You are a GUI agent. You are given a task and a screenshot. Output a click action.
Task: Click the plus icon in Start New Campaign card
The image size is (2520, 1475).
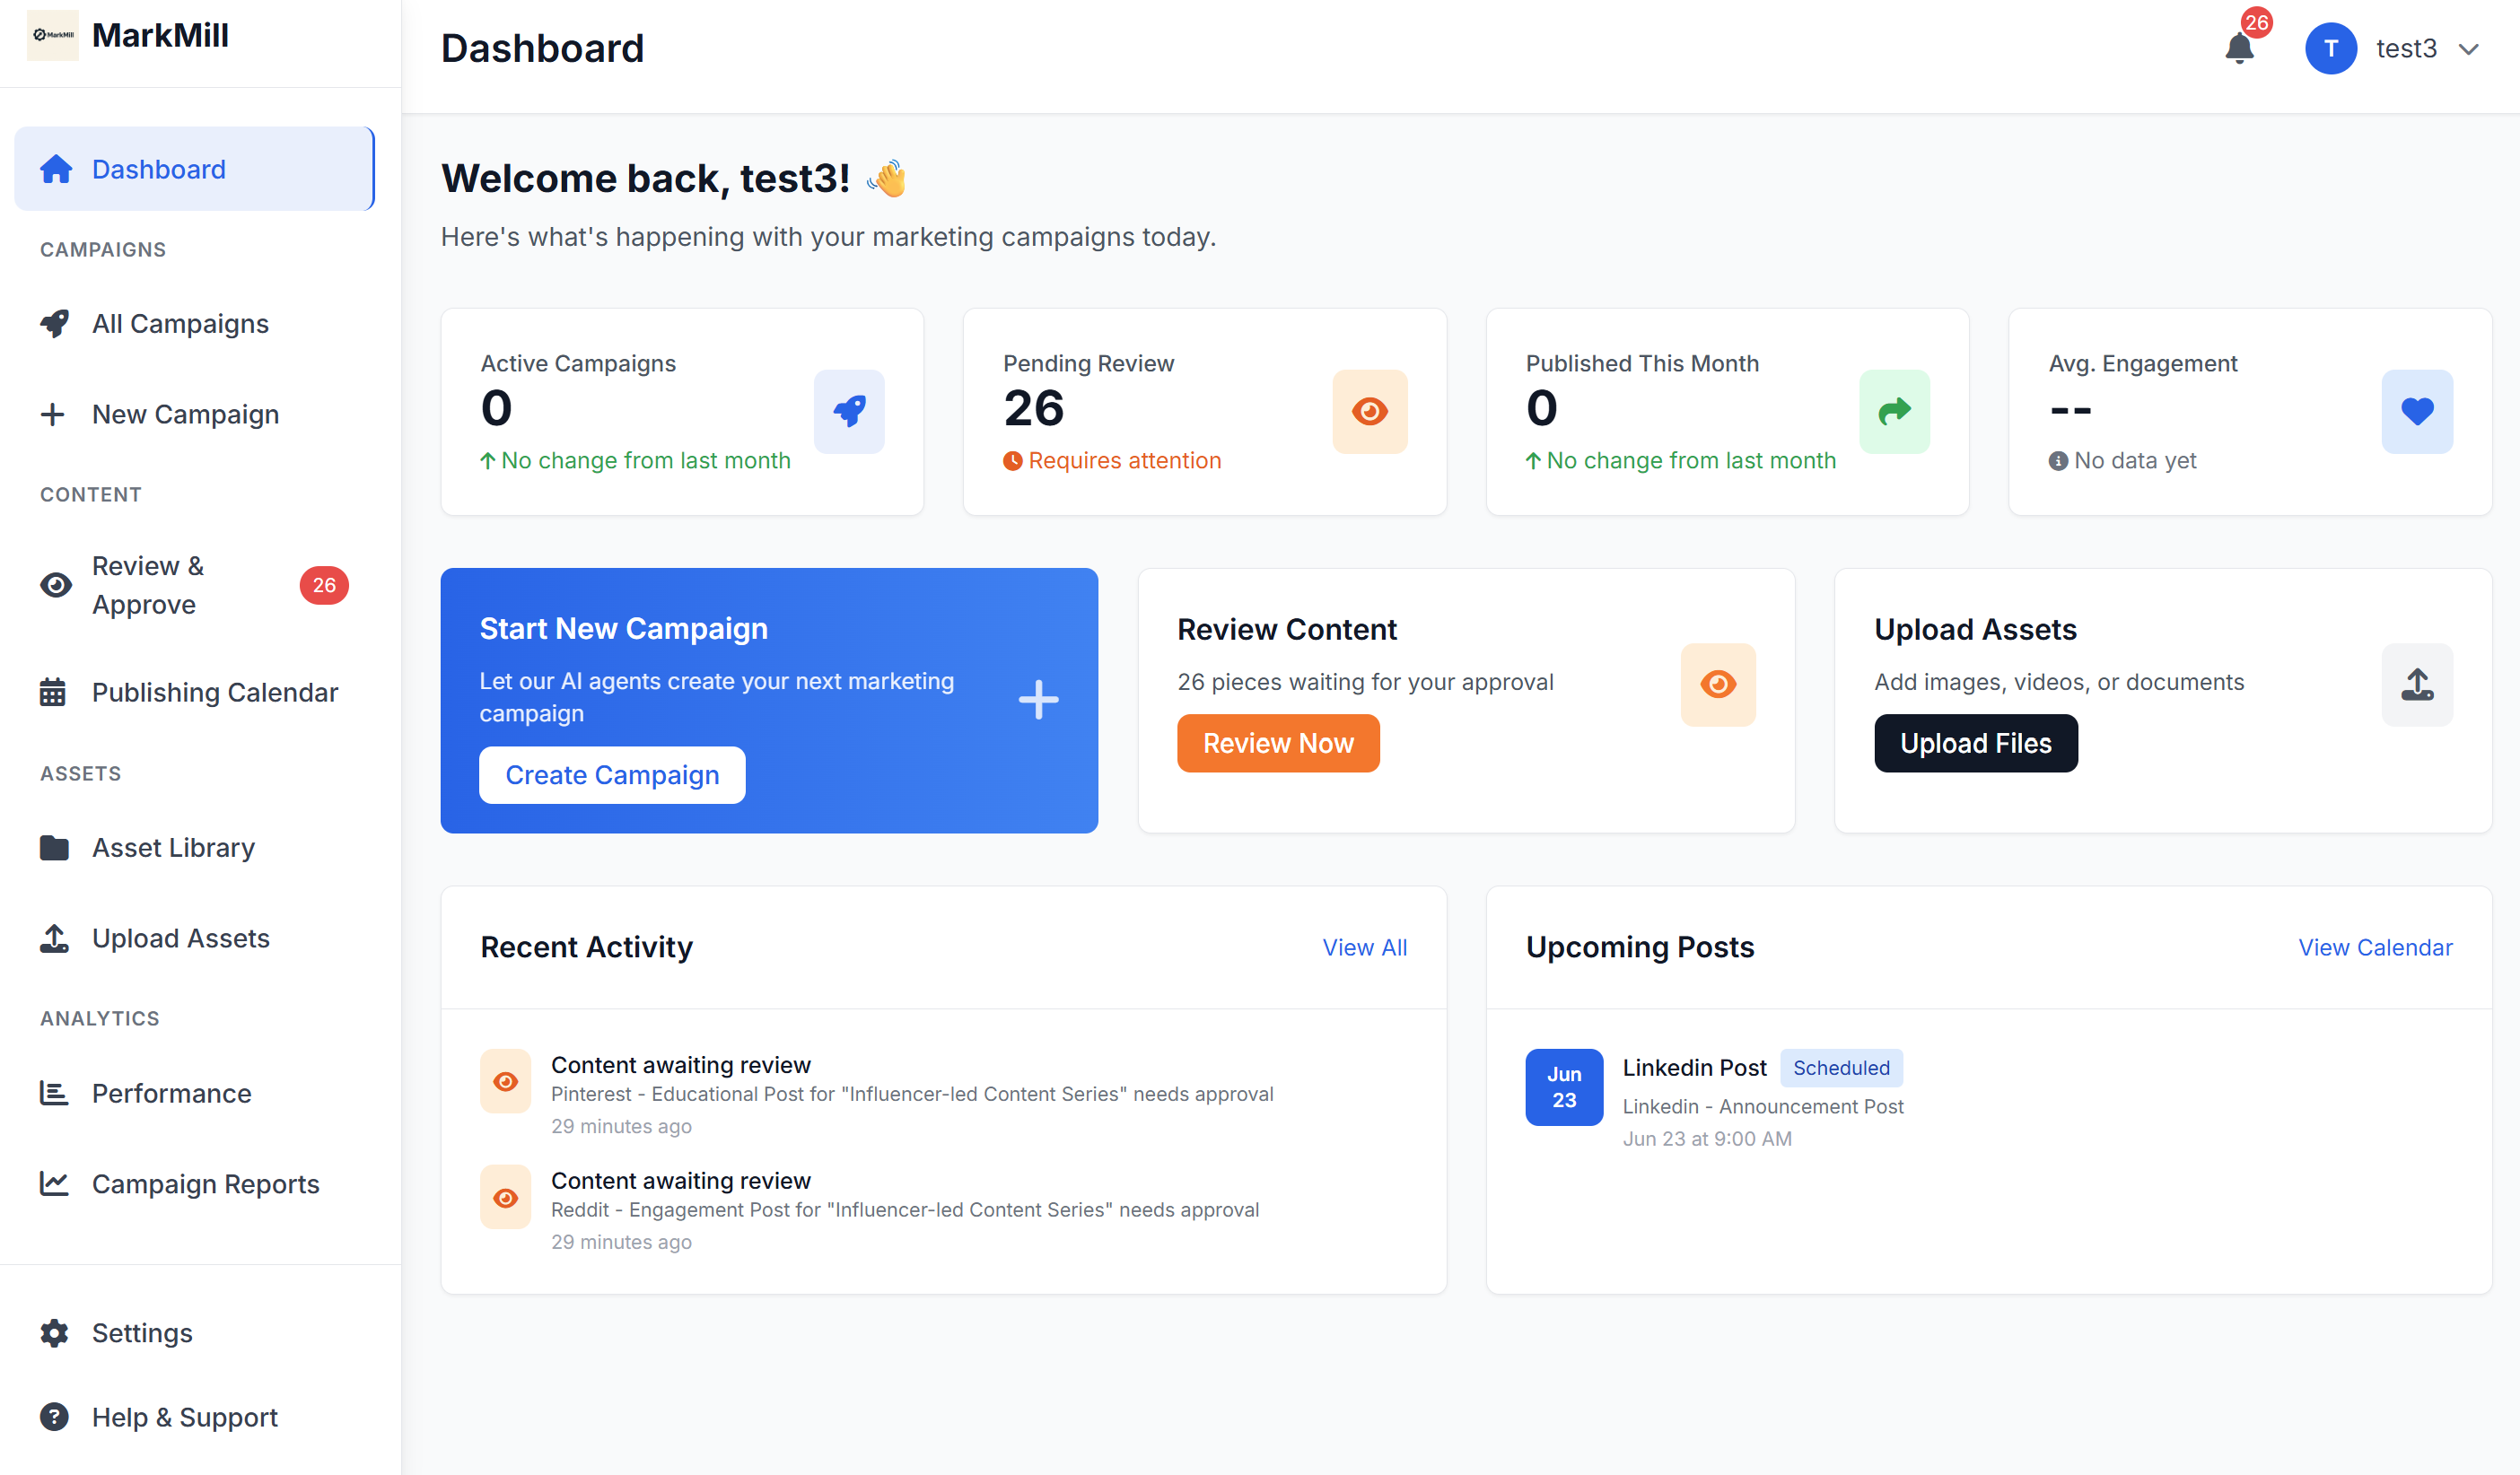pos(1039,699)
